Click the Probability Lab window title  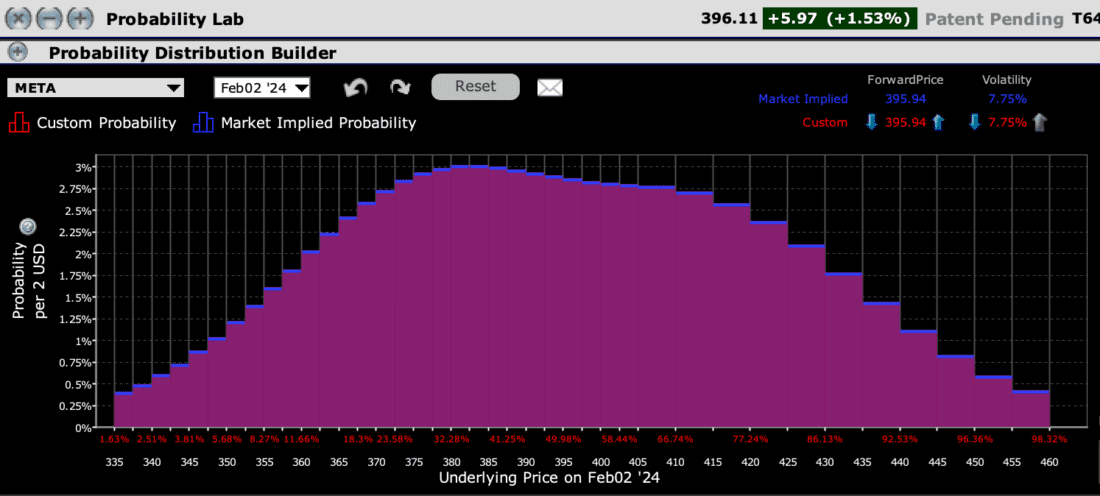pyautogui.click(x=174, y=19)
